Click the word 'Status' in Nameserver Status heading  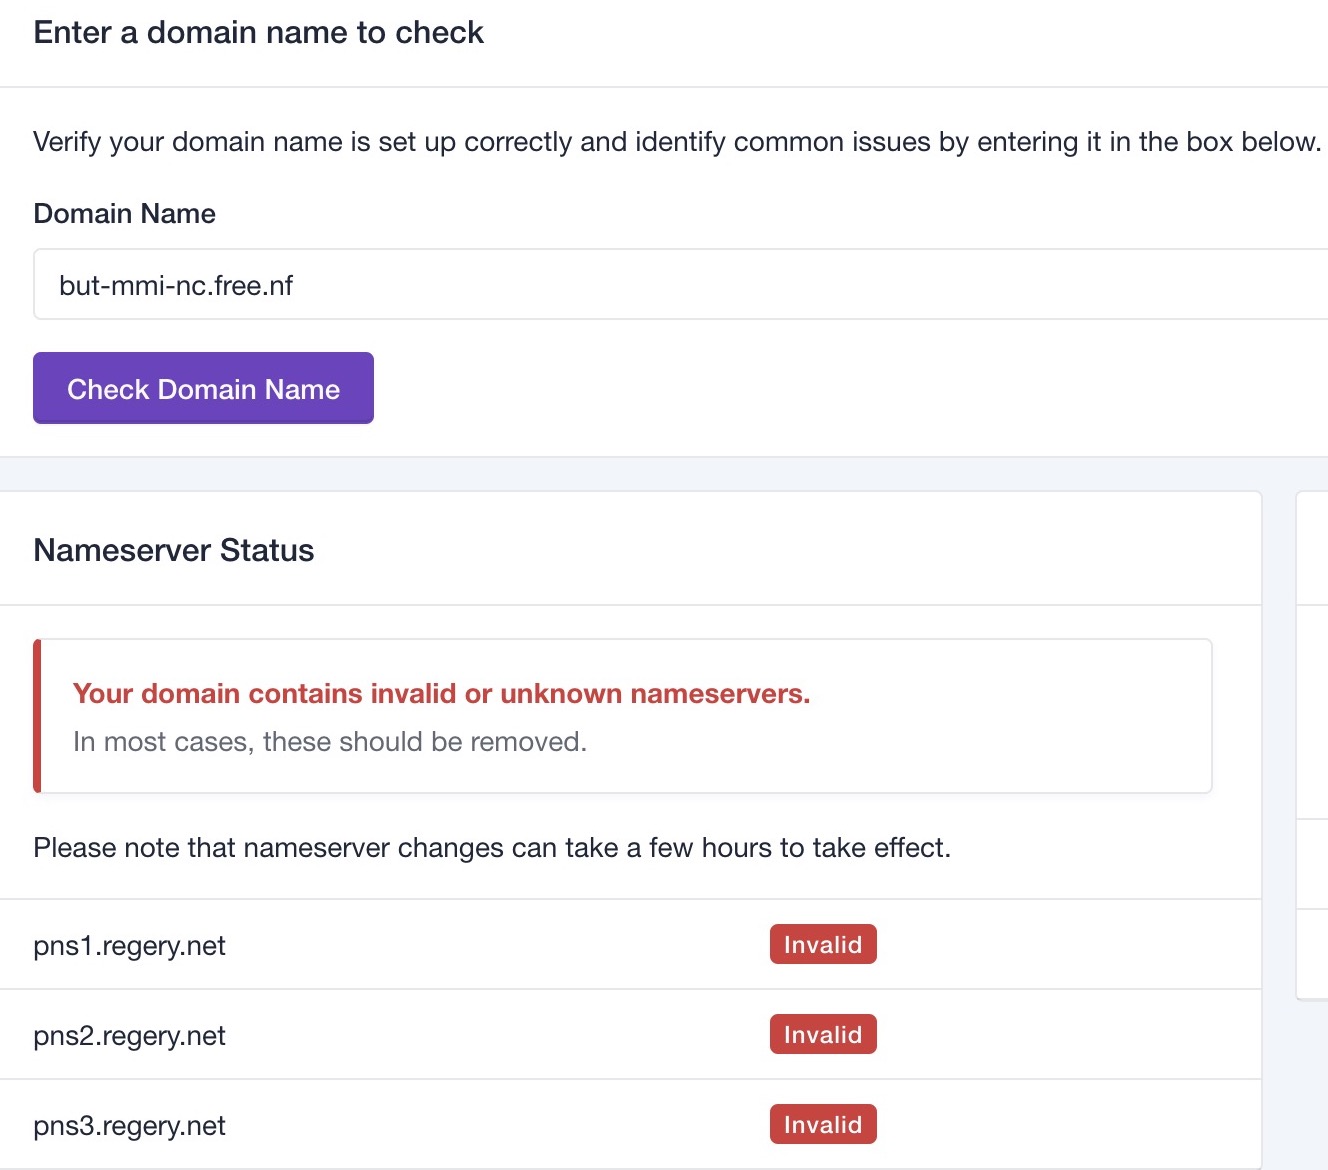(267, 551)
